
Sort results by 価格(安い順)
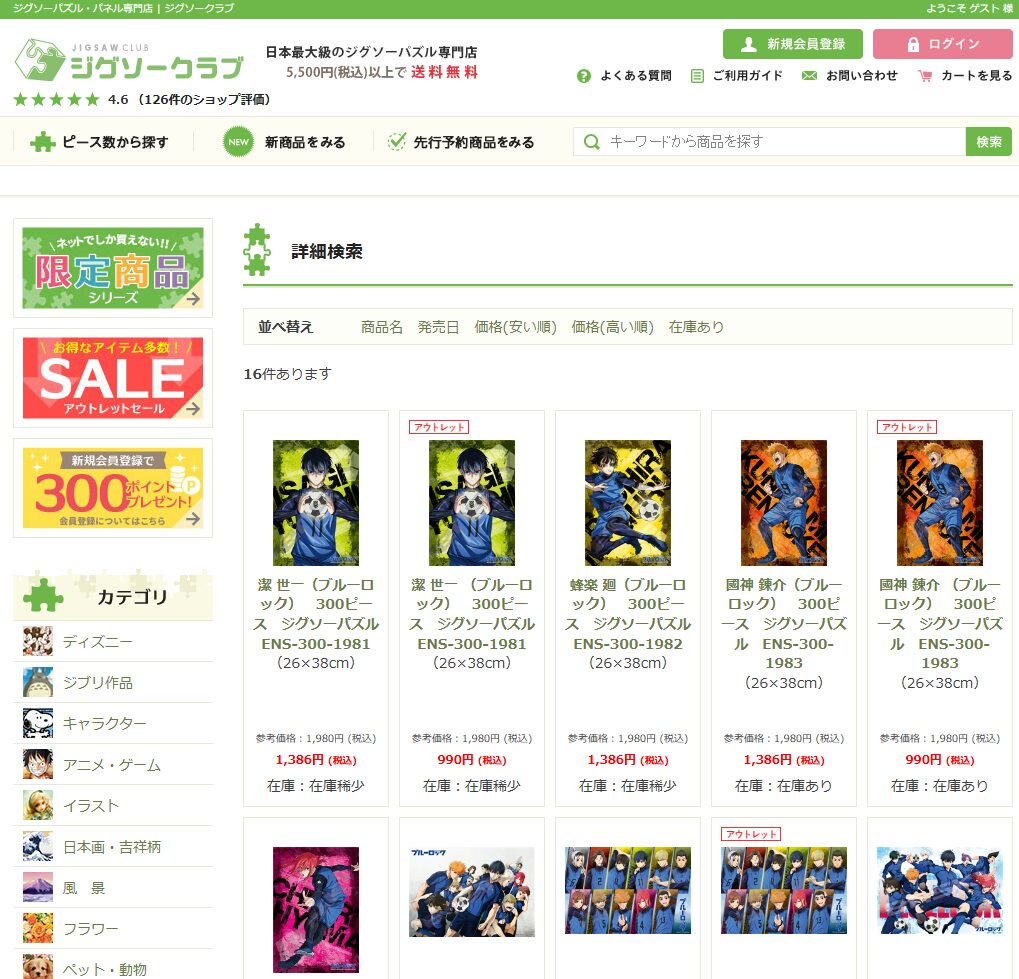point(515,327)
